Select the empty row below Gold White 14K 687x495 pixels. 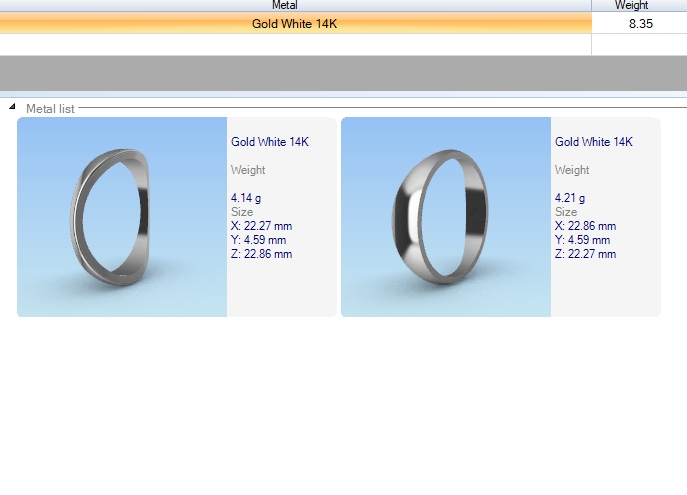click(296, 44)
